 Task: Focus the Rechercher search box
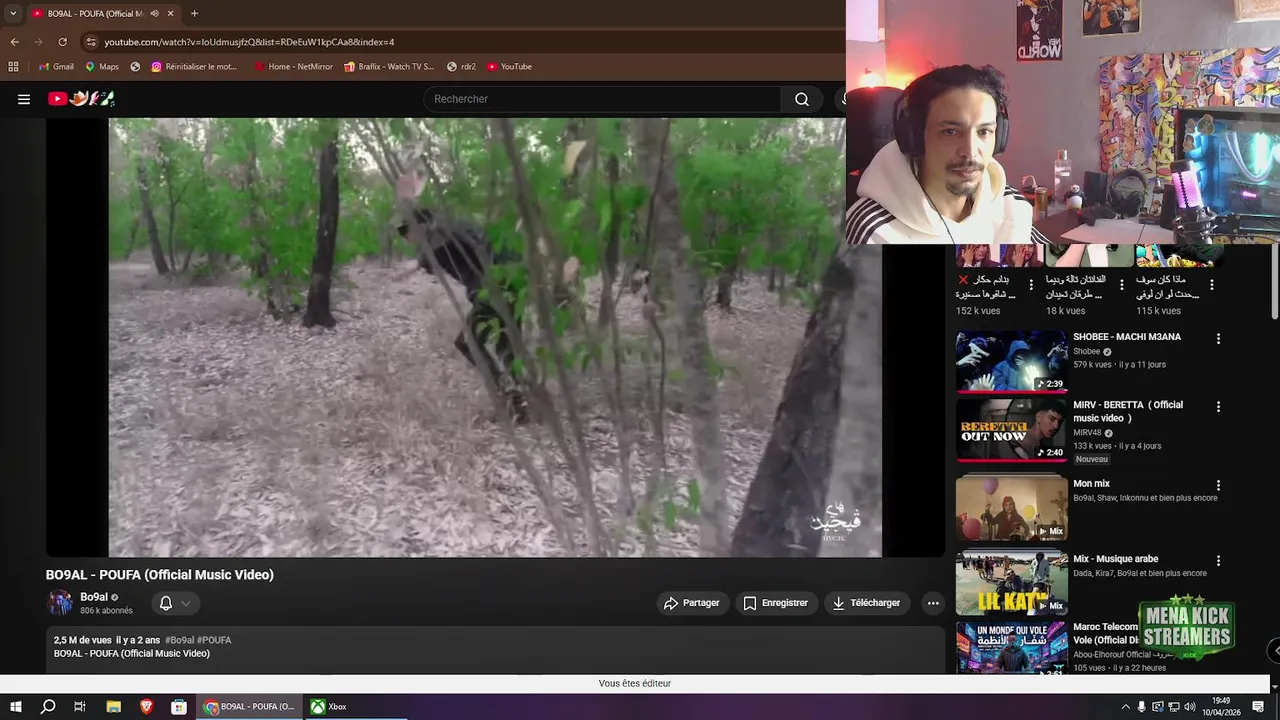[603, 99]
